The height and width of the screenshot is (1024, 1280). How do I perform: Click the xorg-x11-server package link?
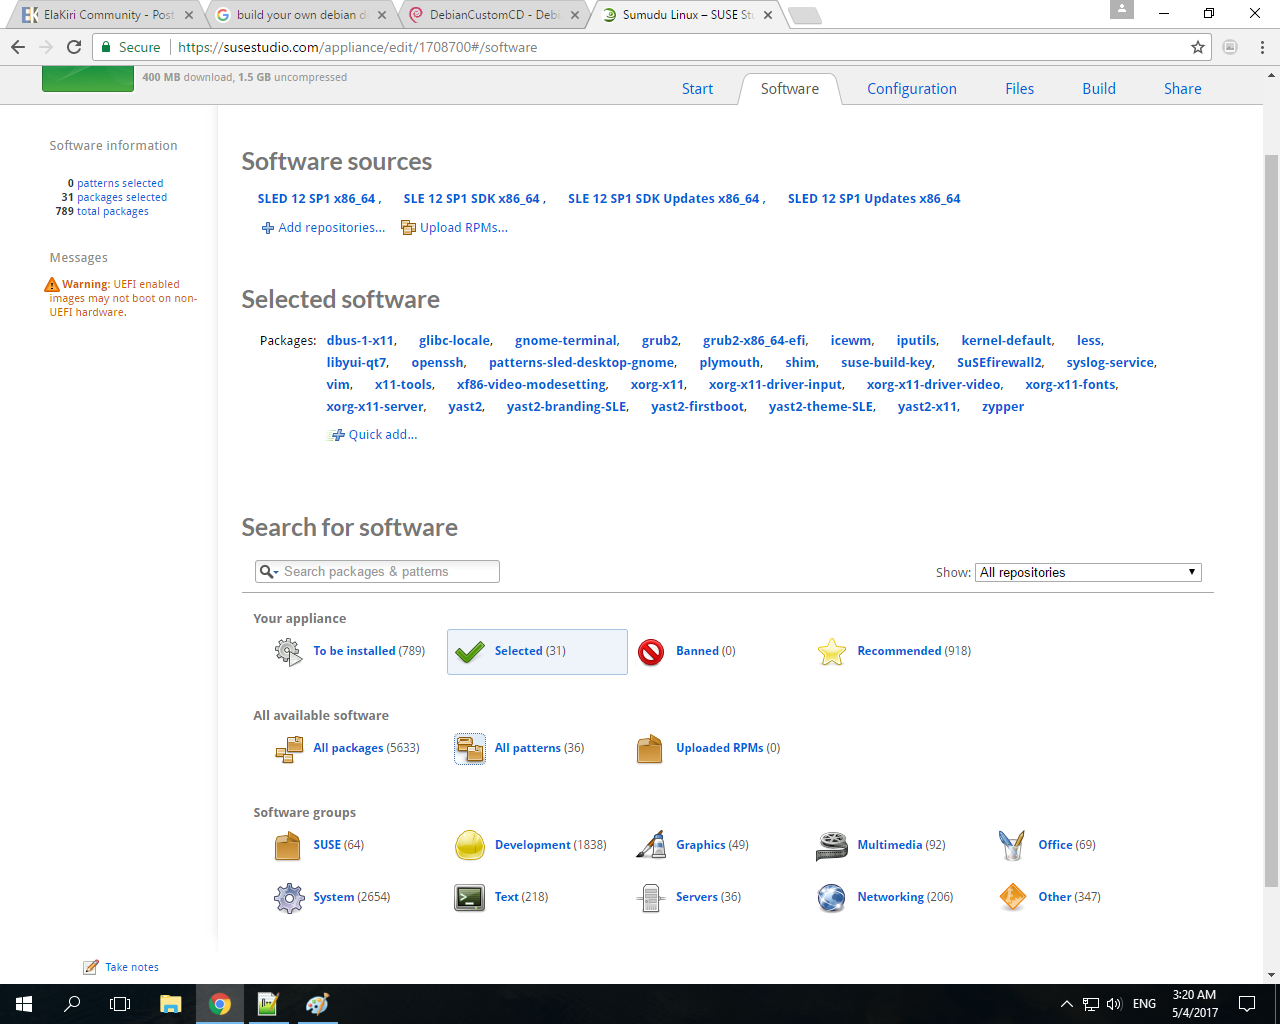(375, 407)
